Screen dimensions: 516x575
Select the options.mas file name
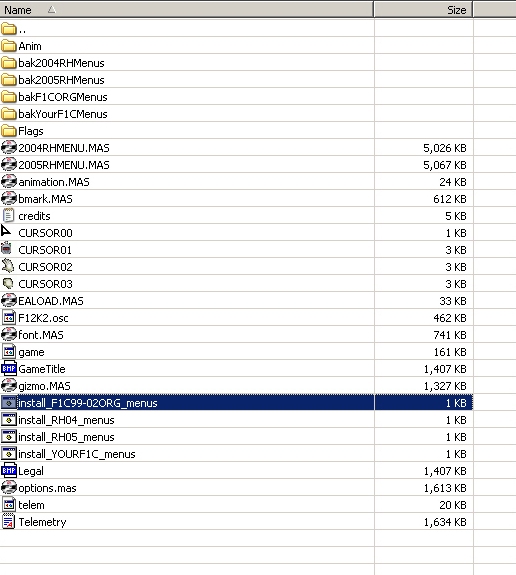pyautogui.click(x=47, y=488)
